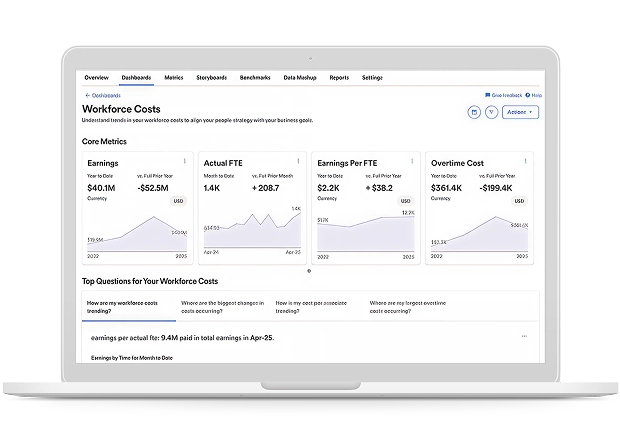Click the -$52.5M prior year value
The width and height of the screenshot is (620, 441).
point(153,188)
